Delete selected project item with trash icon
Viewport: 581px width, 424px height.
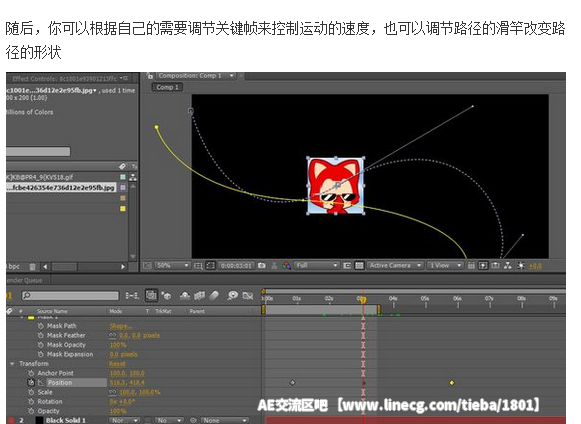point(32,266)
